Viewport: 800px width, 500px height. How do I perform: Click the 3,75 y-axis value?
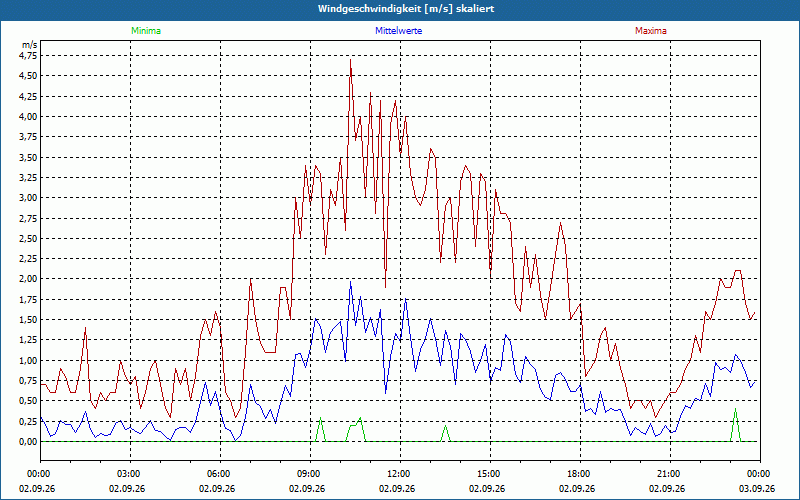click(28, 137)
